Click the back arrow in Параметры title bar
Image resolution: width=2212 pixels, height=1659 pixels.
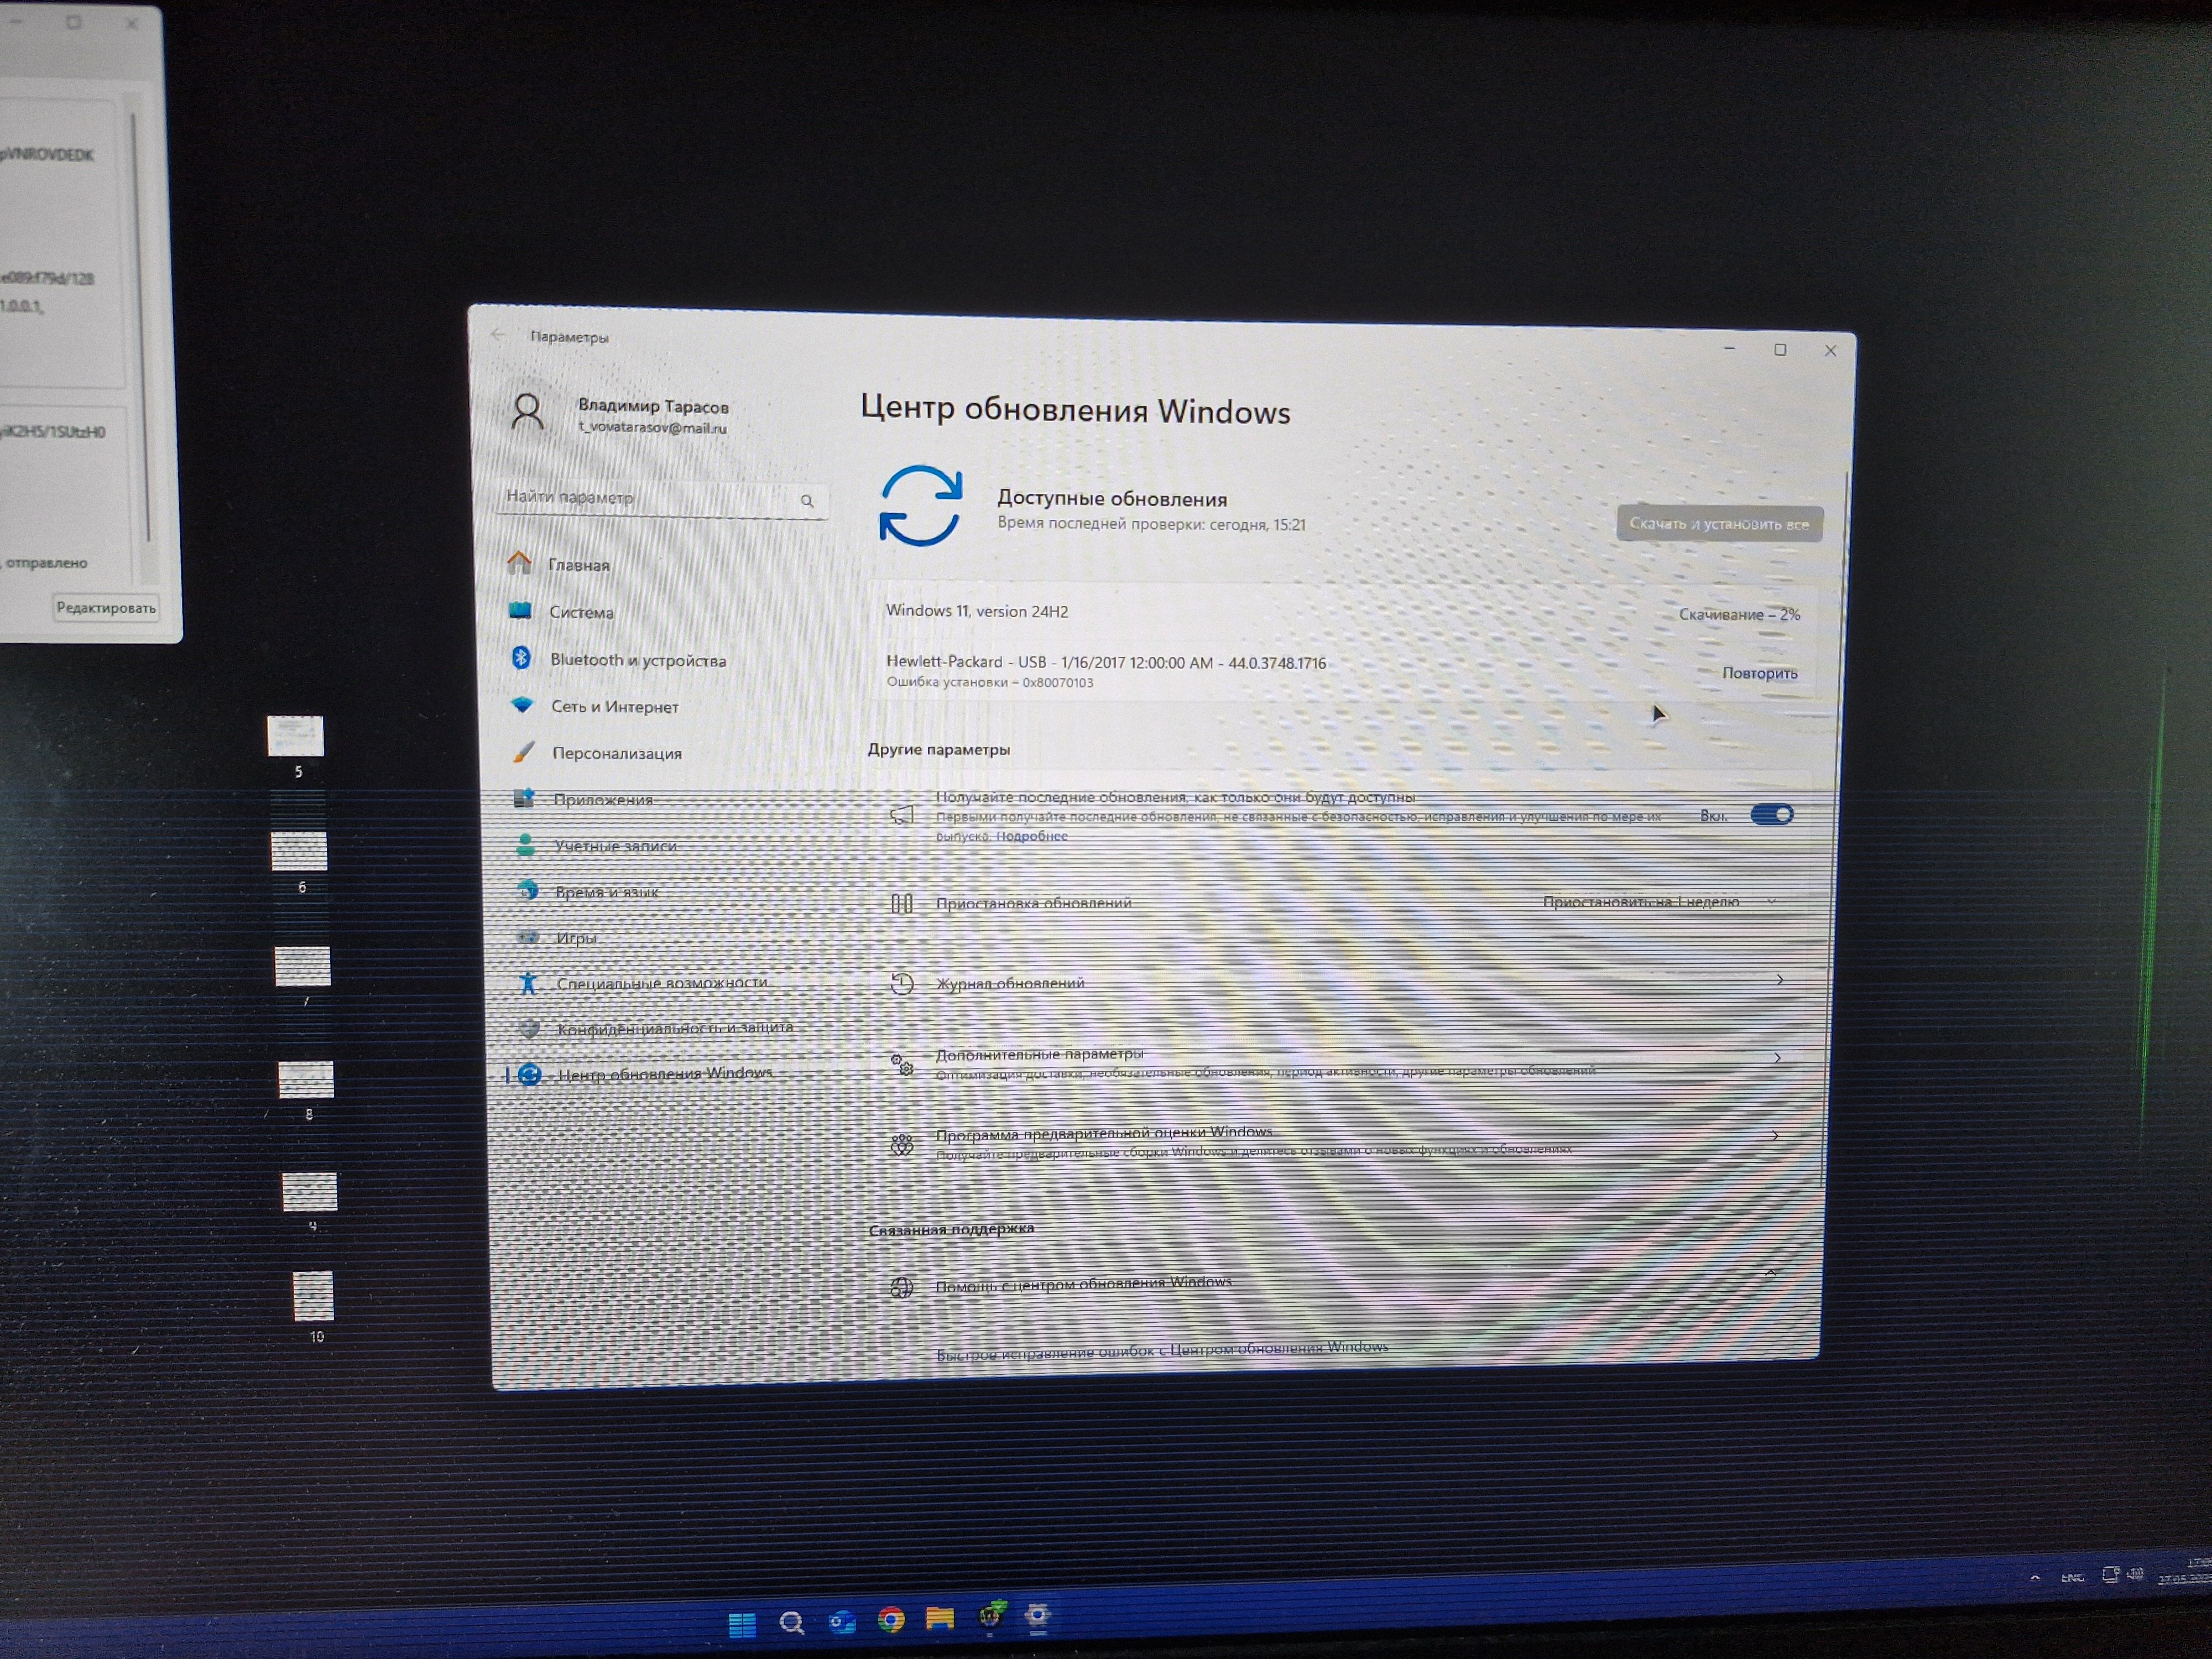498,335
